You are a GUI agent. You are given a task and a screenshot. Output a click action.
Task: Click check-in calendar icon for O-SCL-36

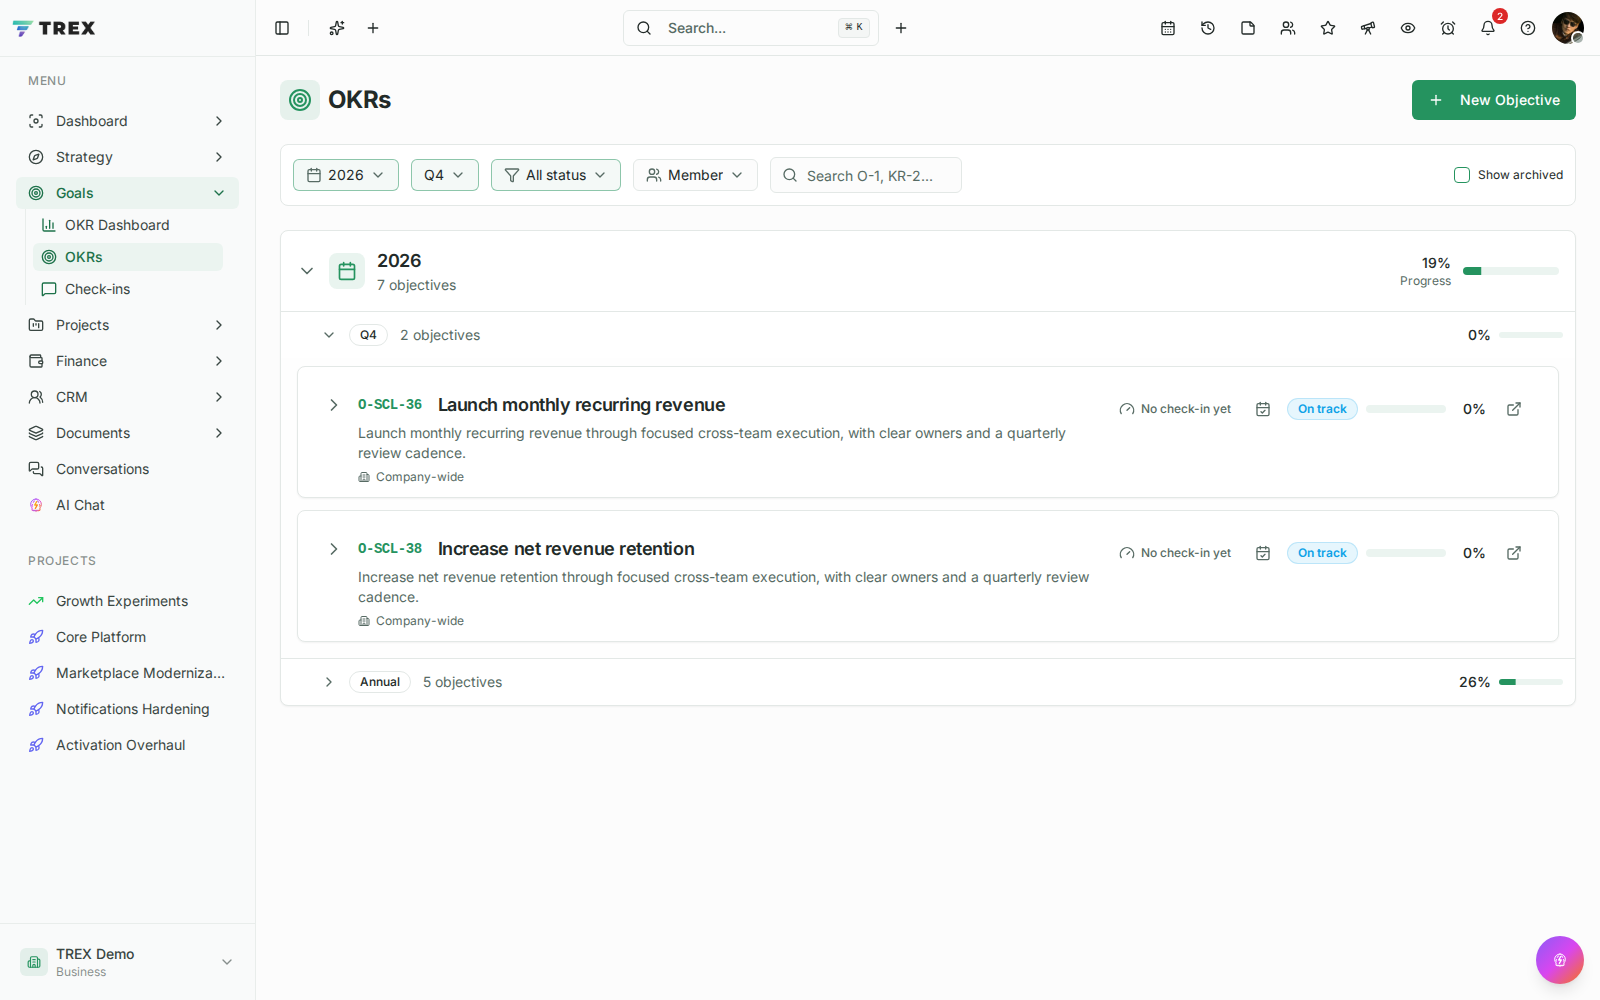[x=1263, y=409]
